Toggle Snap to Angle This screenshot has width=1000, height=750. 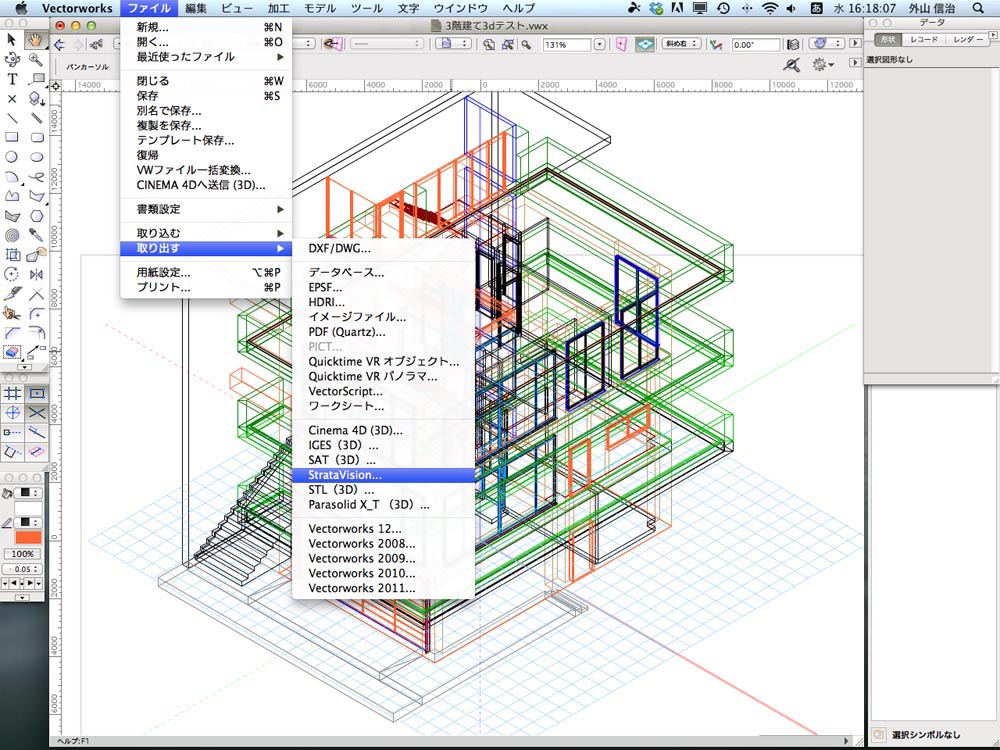point(13,413)
